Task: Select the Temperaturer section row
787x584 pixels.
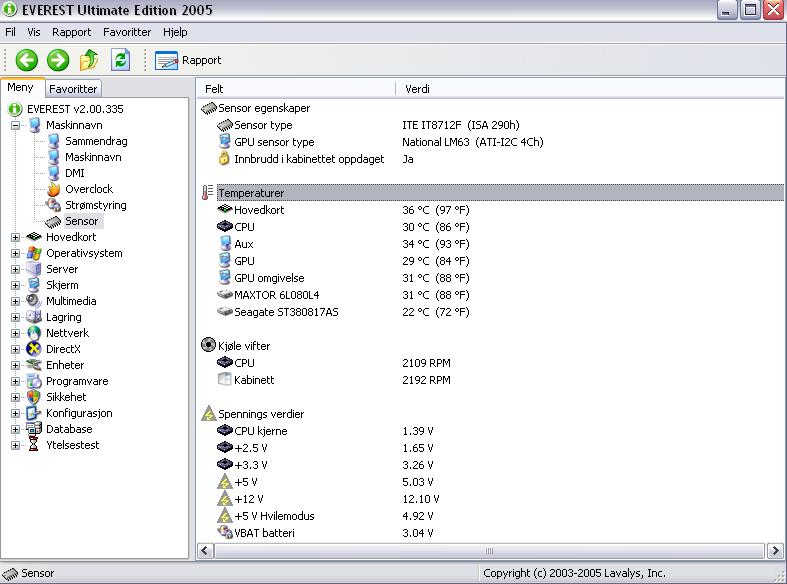Action: 492,193
